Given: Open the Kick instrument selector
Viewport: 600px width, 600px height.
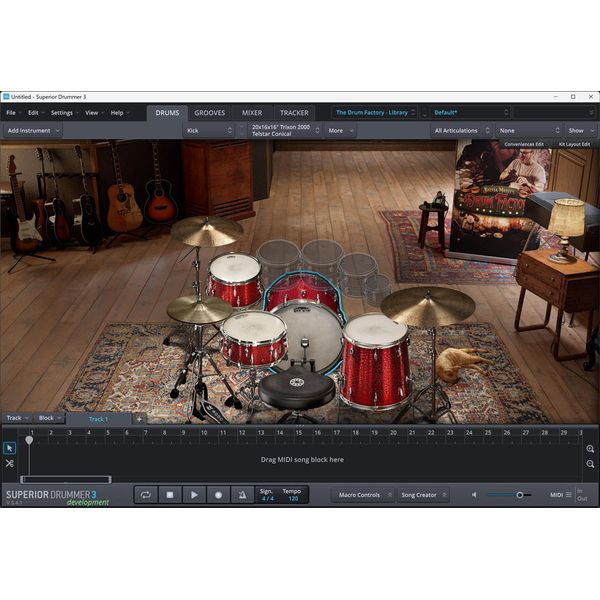Looking at the screenshot, I should coord(209,130).
